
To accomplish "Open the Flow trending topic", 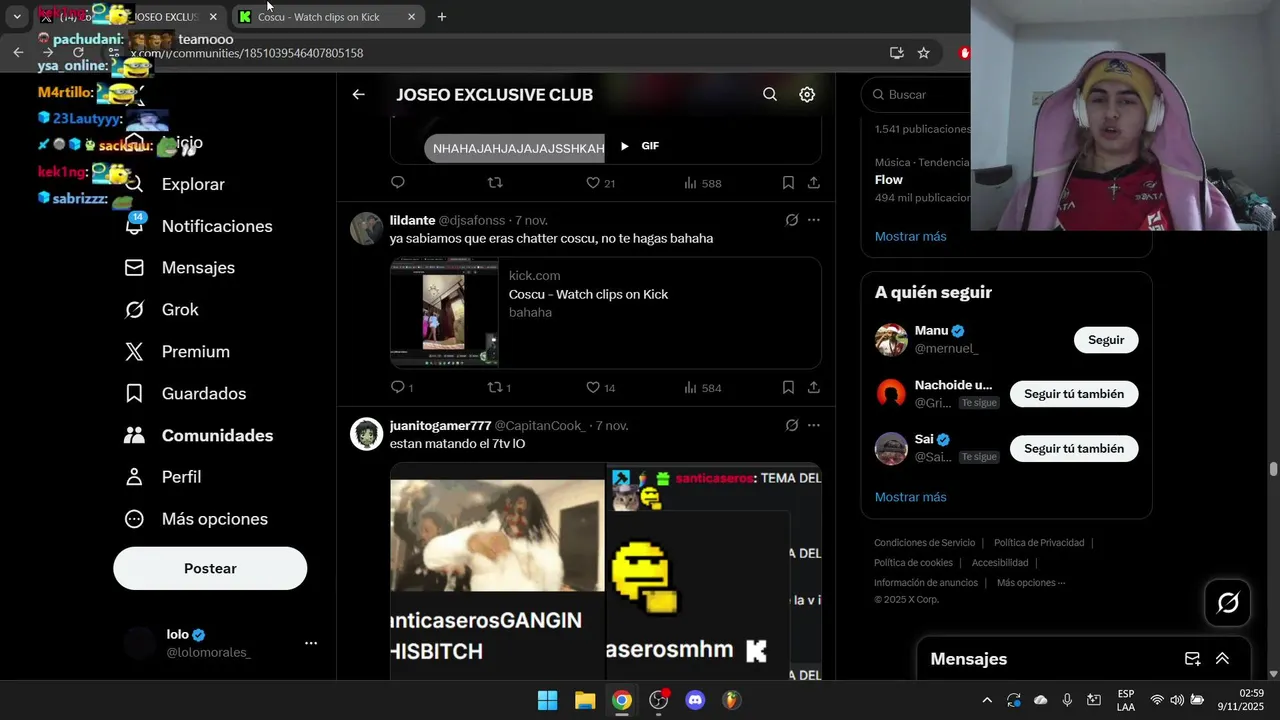I will pyautogui.click(x=889, y=180).
